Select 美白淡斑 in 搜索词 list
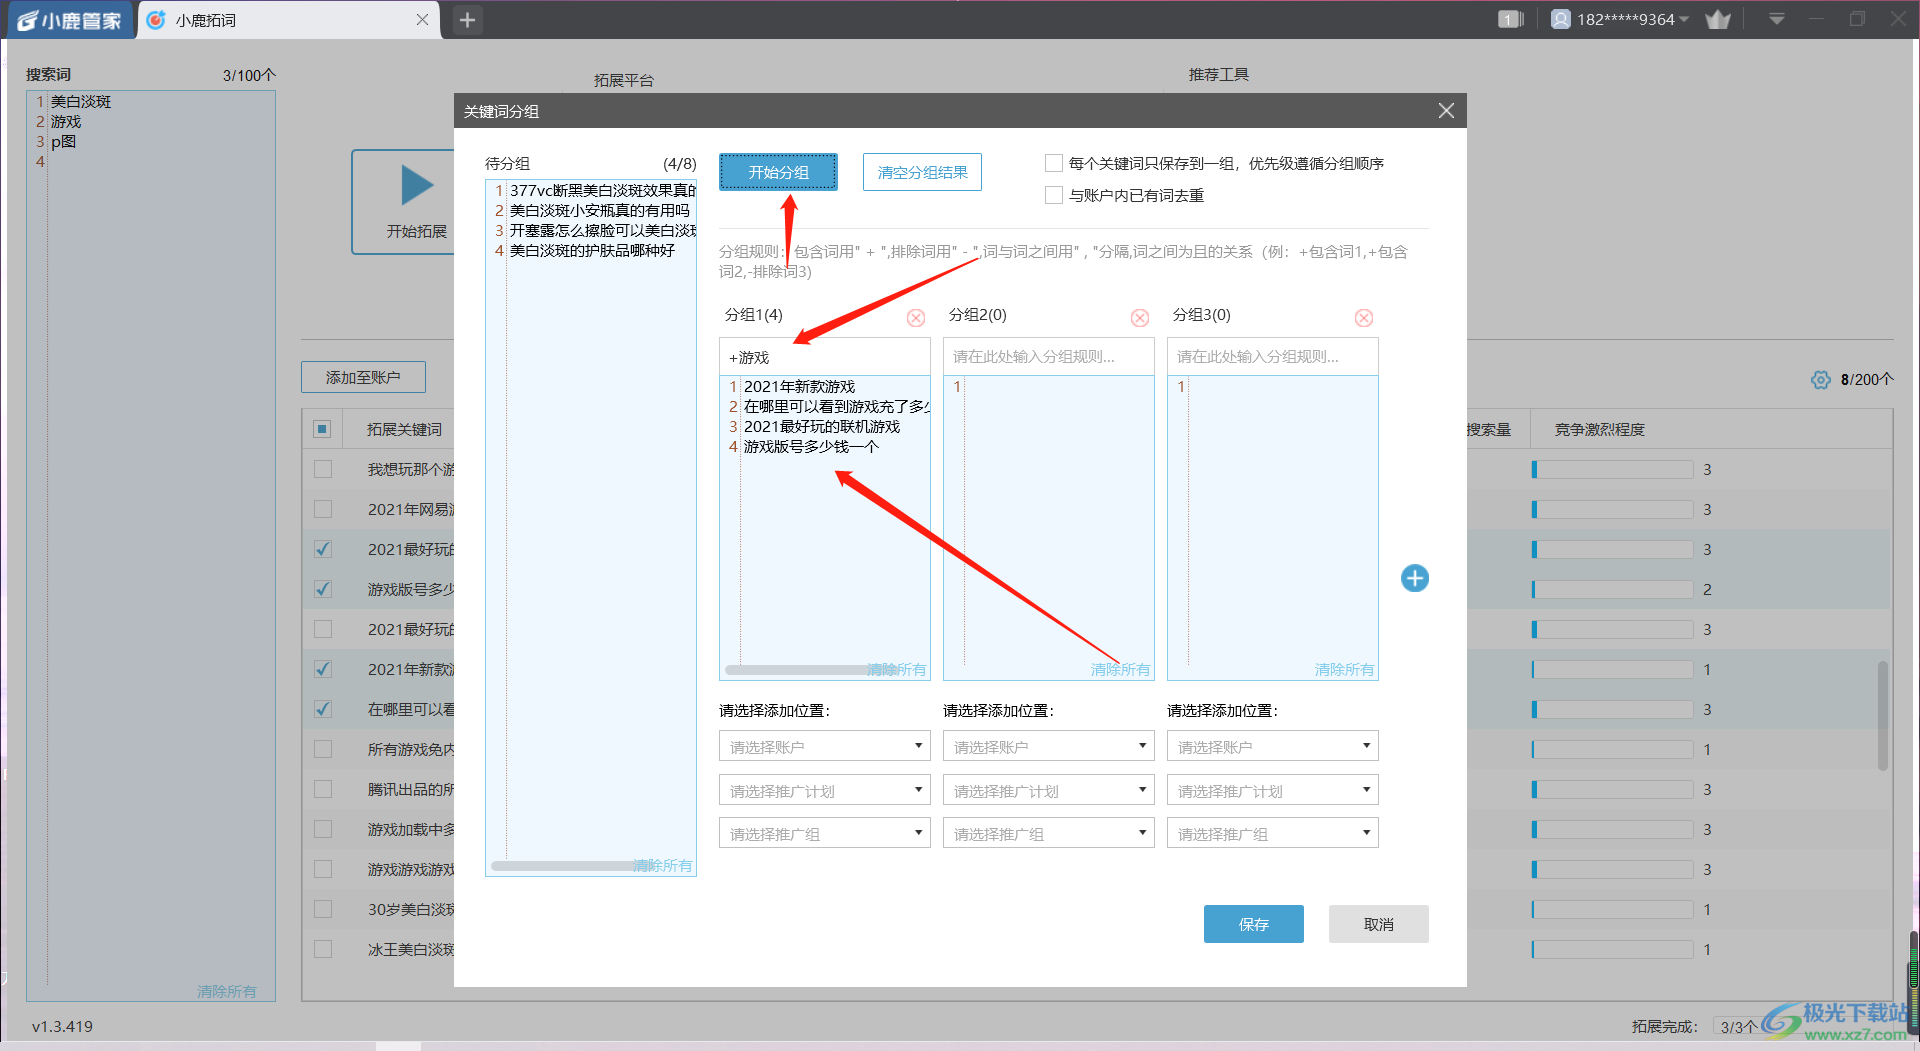Viewport: 1920px width, 1051px height. [81, 102]
